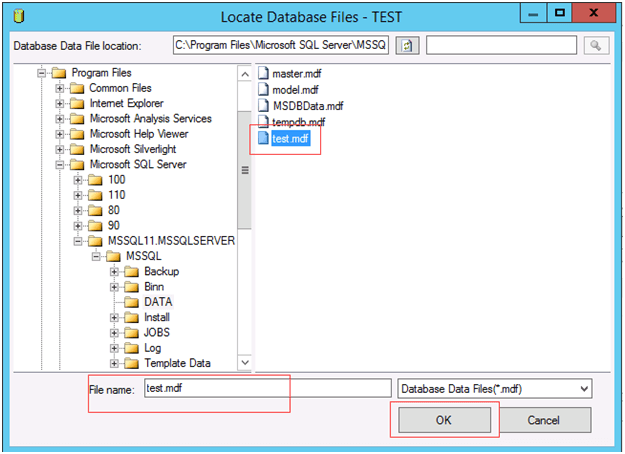
Task: Select the Log folder in tree
Action: point(152,347)
